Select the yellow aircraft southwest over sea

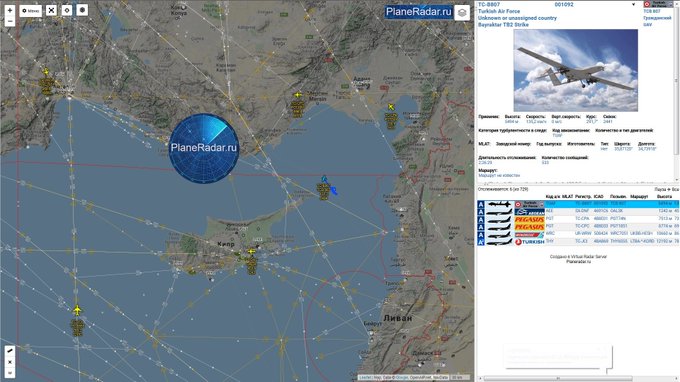click(77, 310)
